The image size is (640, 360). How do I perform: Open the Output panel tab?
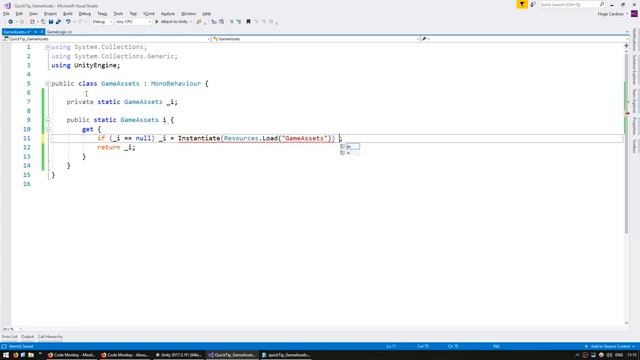(27, 337)
